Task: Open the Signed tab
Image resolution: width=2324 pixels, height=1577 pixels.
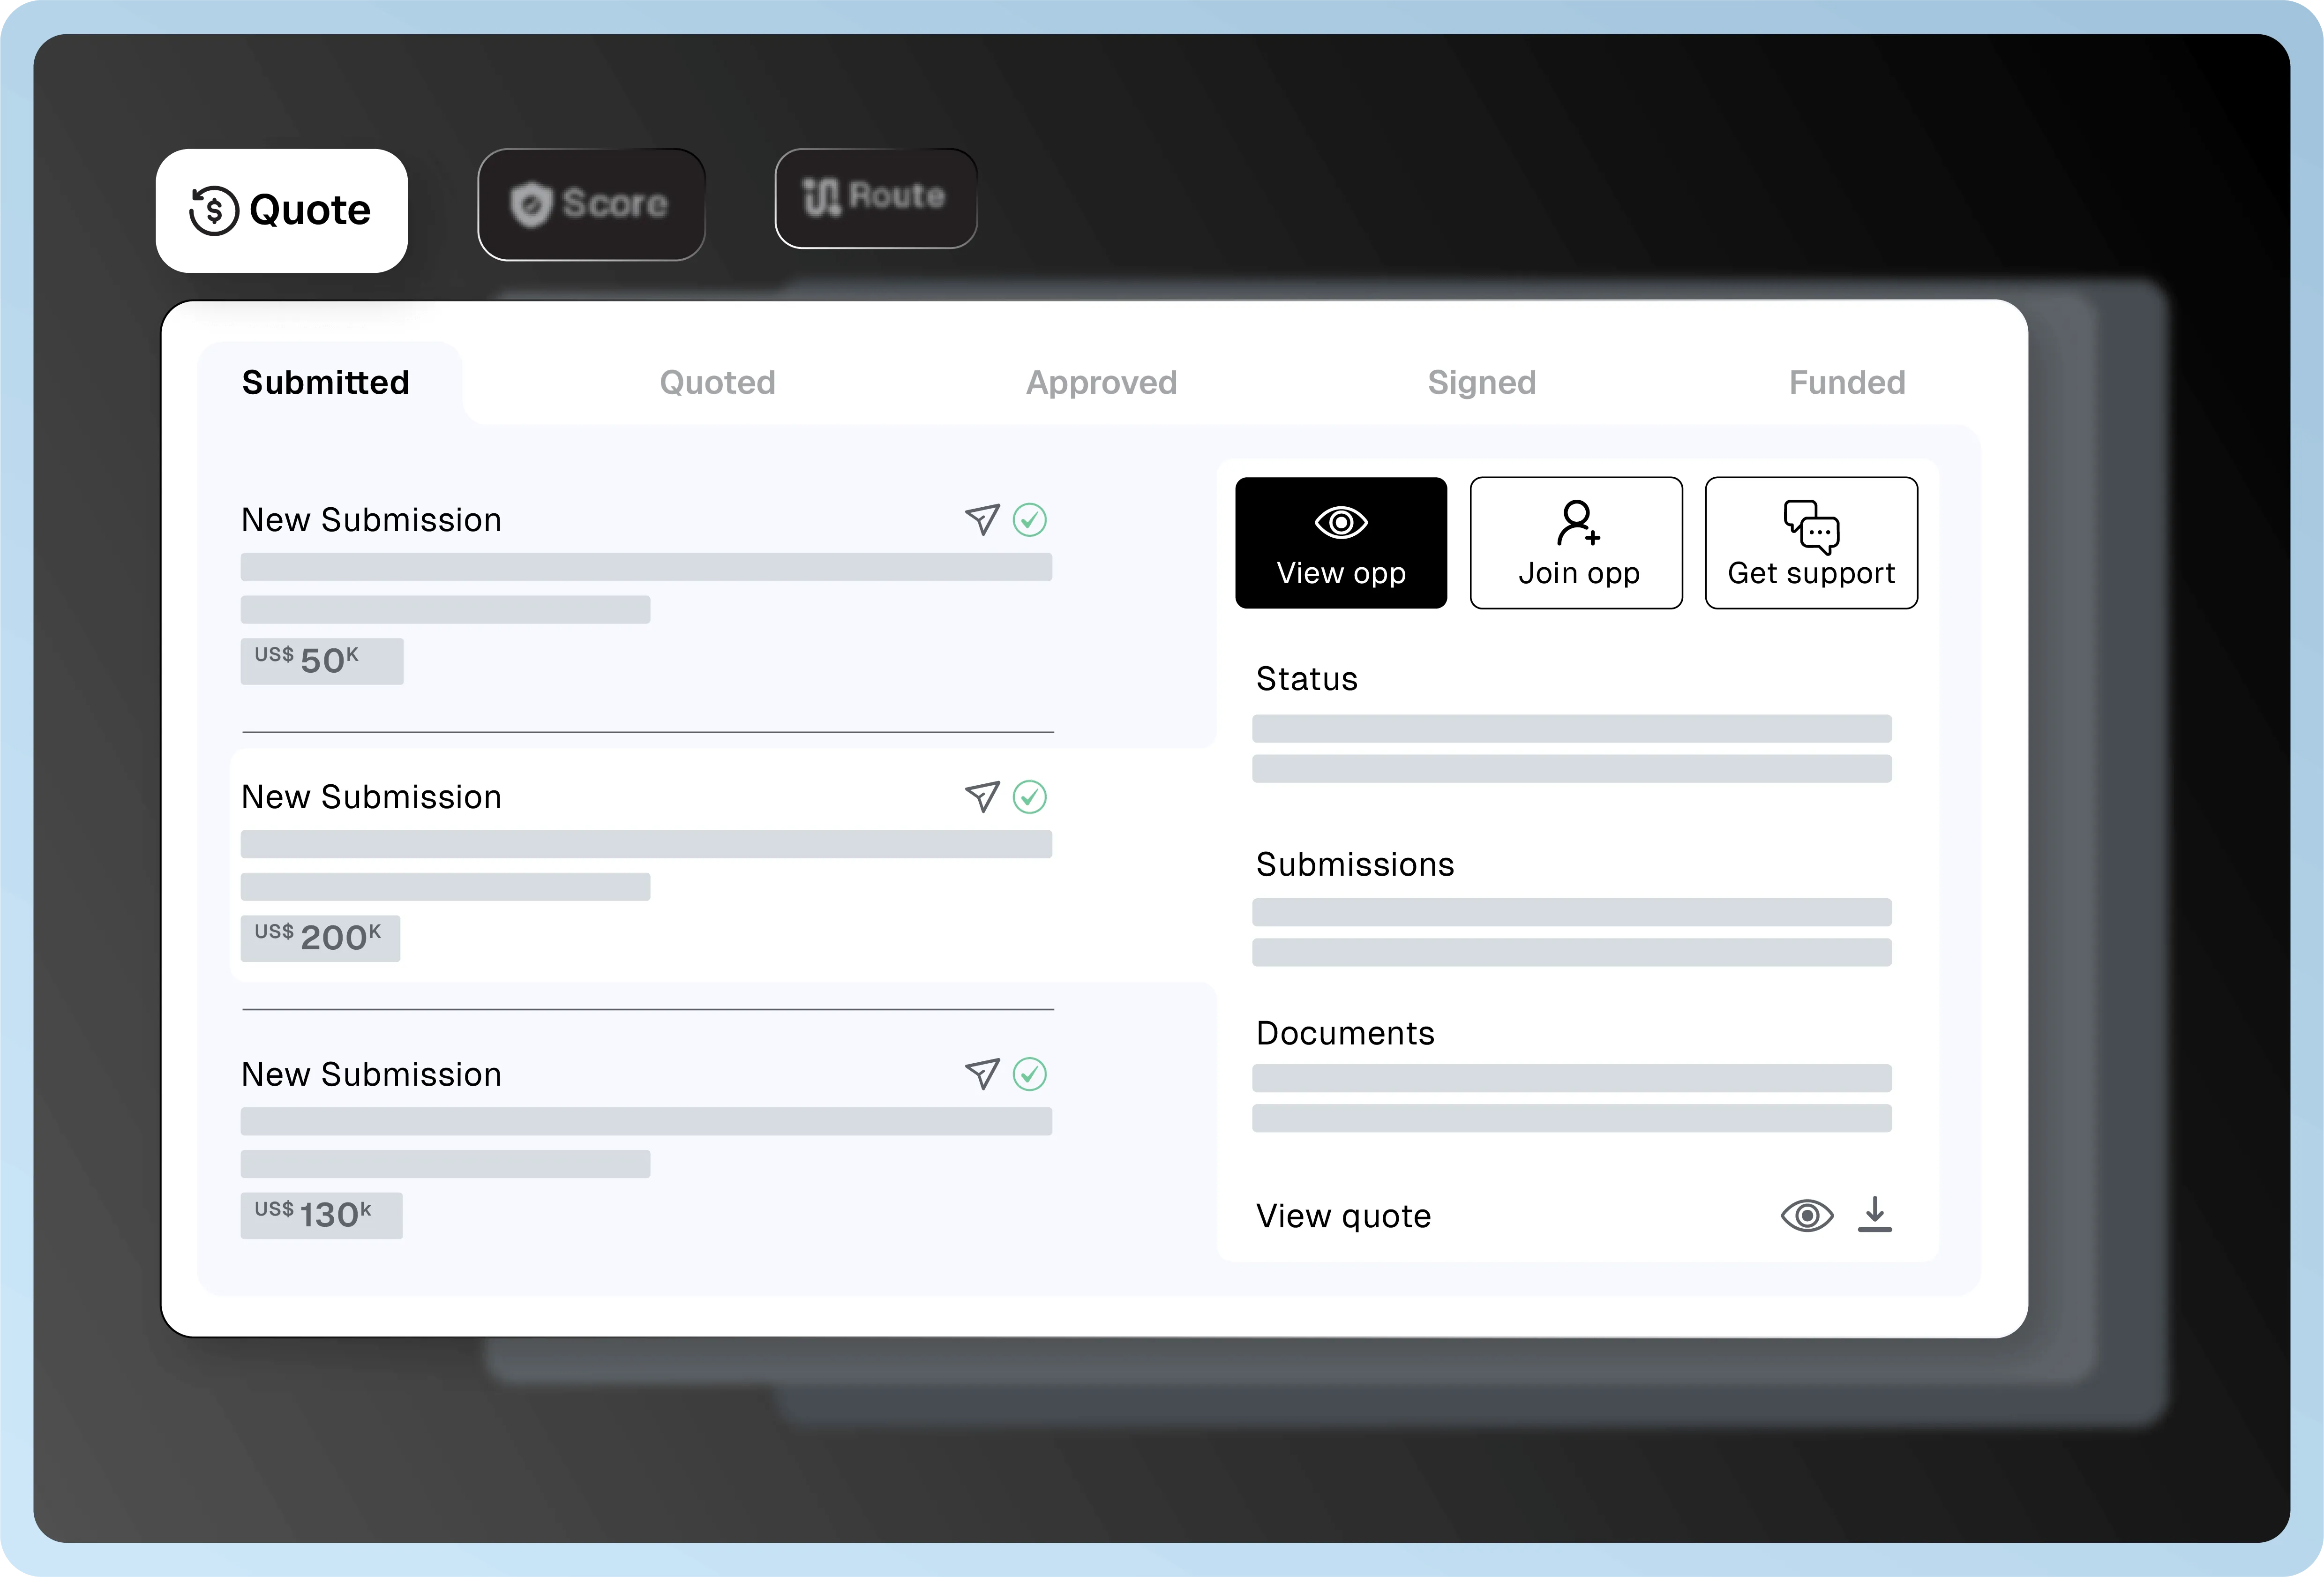Action: pos(1481,382)
